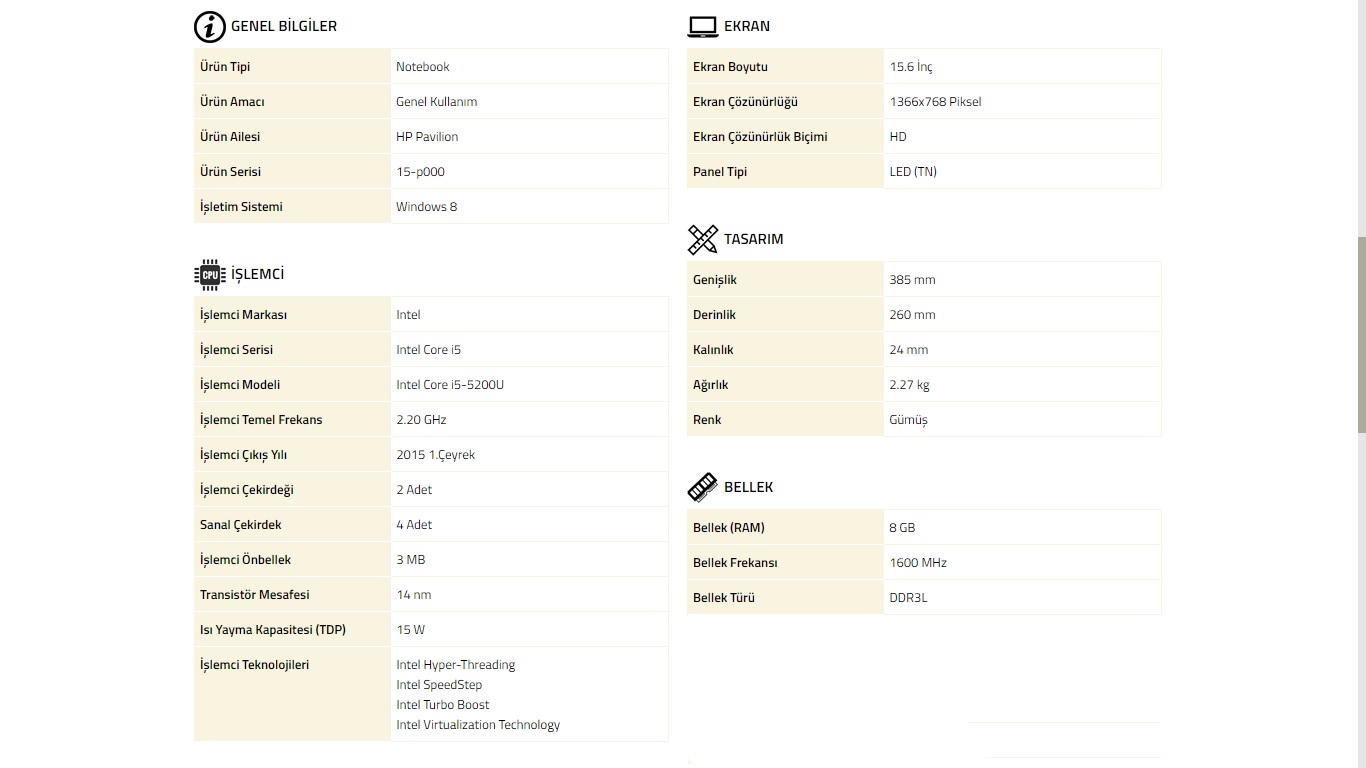
Task: Click the BELLEK section heading text
Action: click(748, 487)
